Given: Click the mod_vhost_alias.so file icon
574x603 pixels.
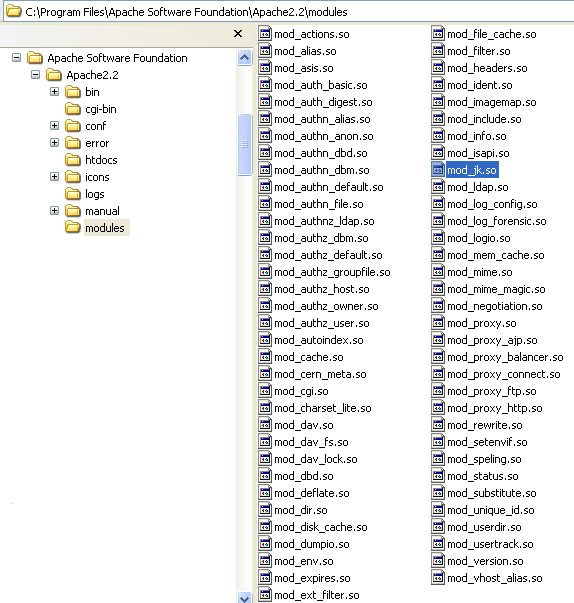Looking at the screenshot, I should 438,578.
